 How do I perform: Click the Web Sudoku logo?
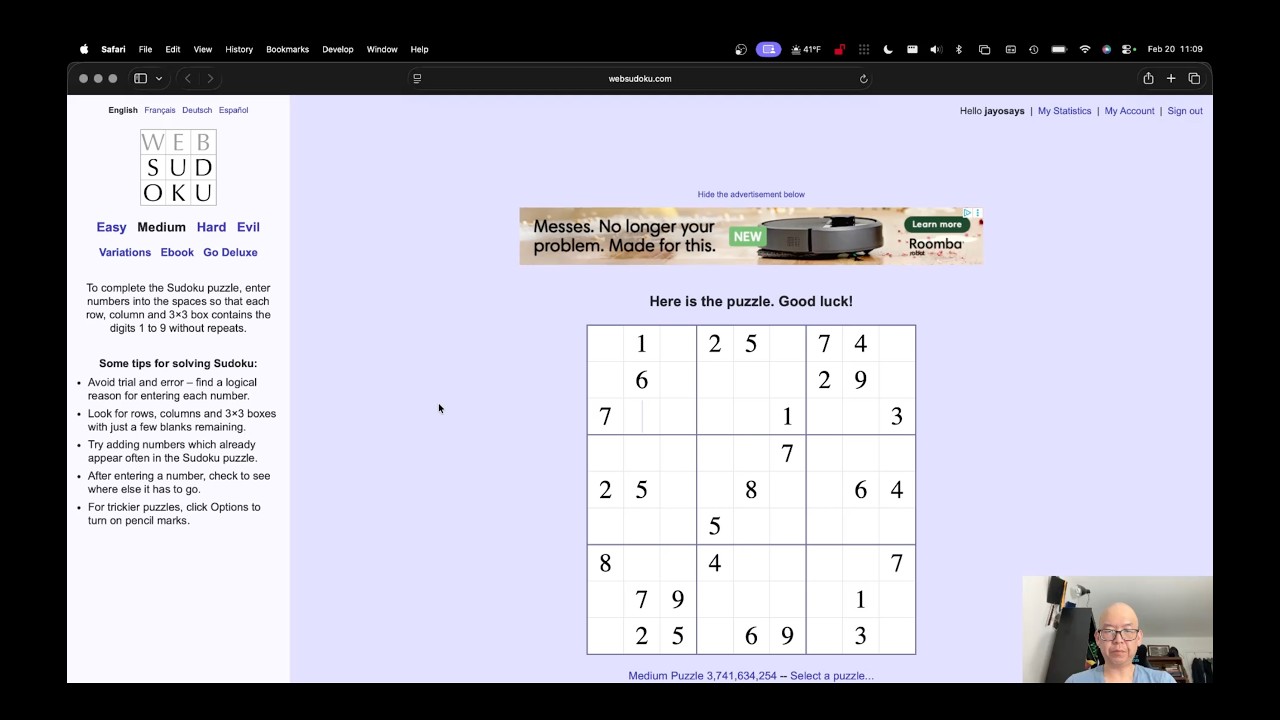[x=178, y=167]
